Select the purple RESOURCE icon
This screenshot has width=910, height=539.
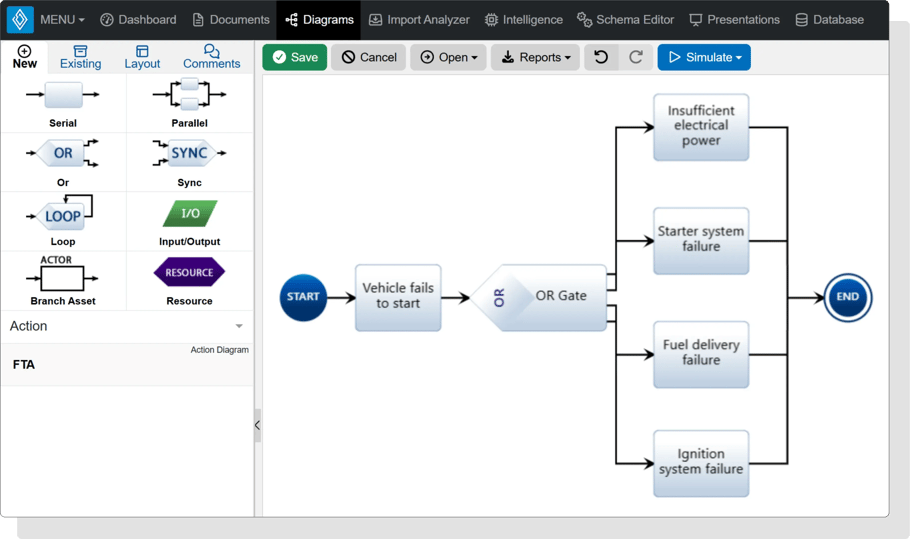(189, 272)
